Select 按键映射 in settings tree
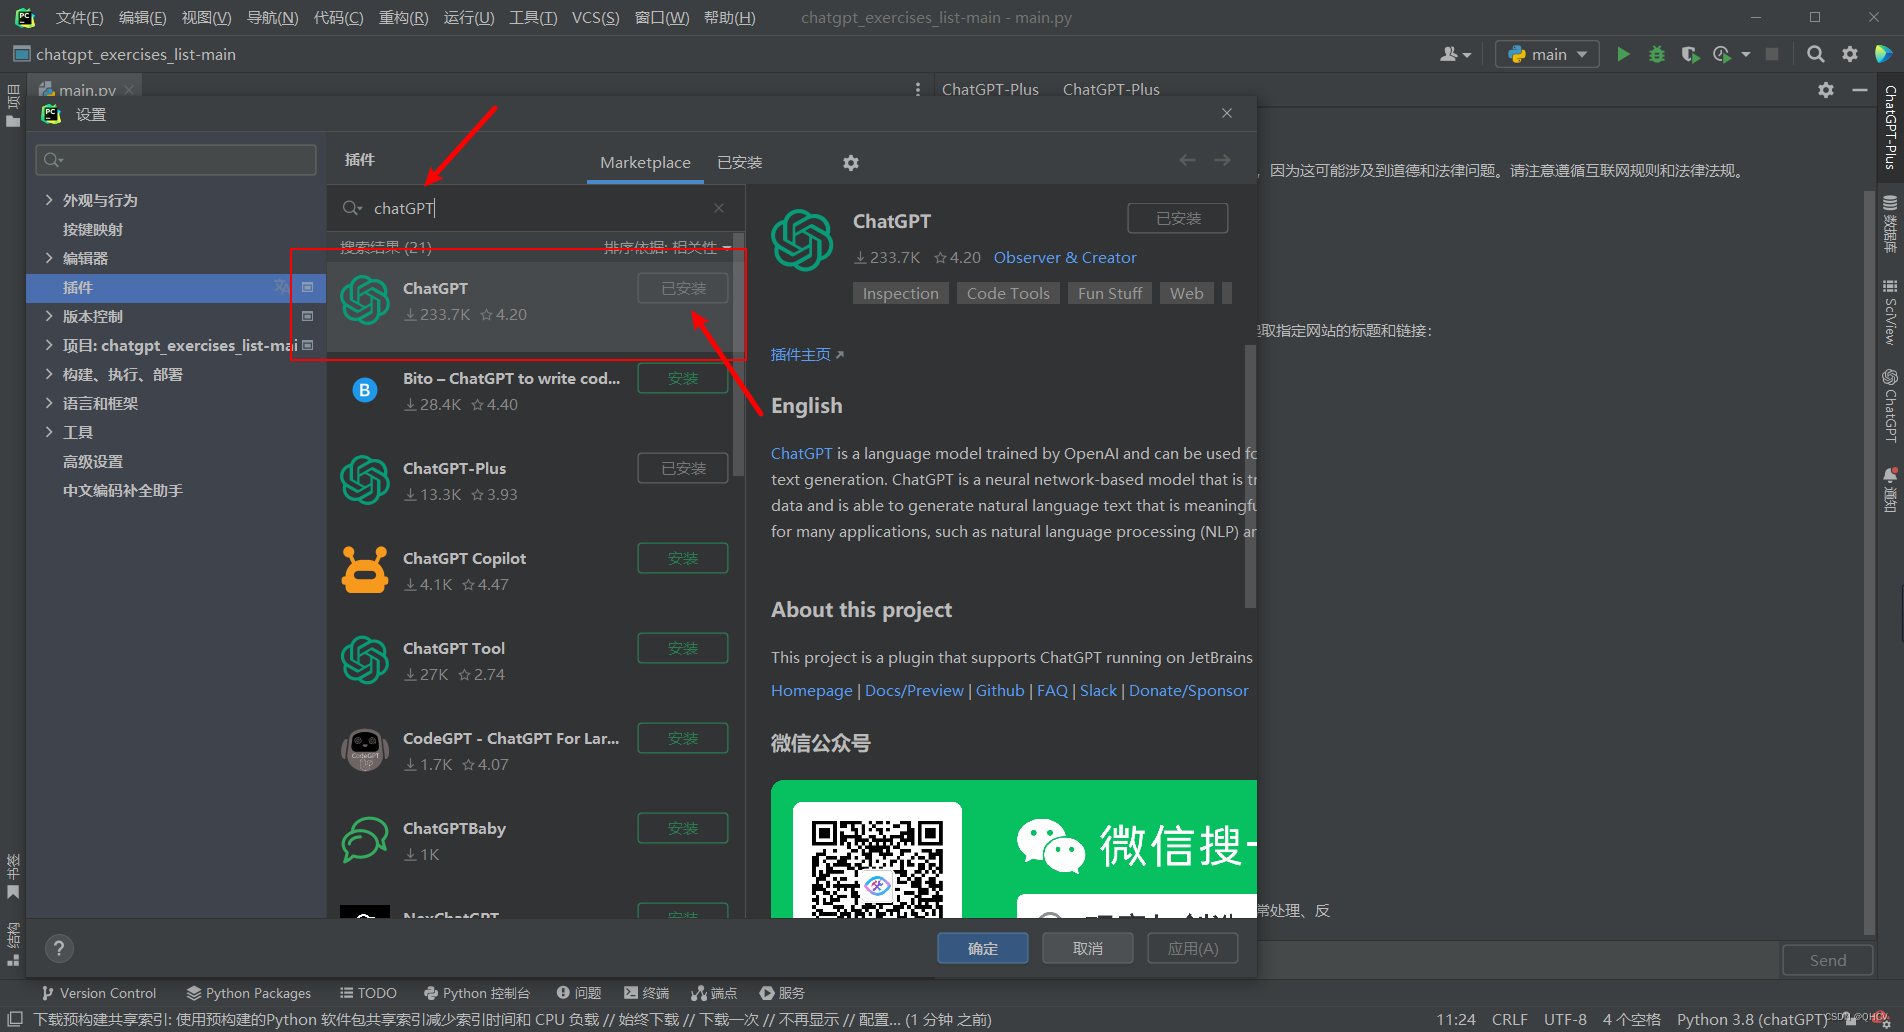Viewport: 1904px width, 1032px height. coord(93,229)
